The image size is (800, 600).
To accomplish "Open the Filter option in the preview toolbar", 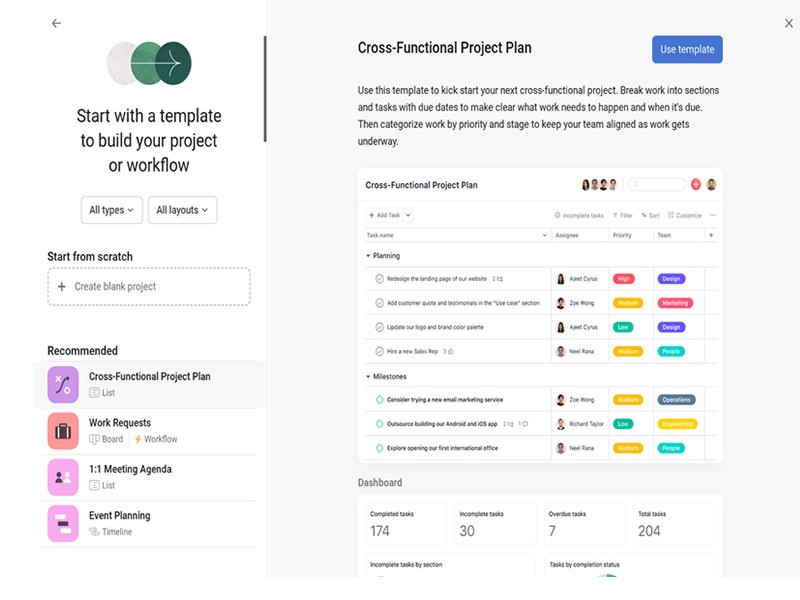I will (625, 214).
